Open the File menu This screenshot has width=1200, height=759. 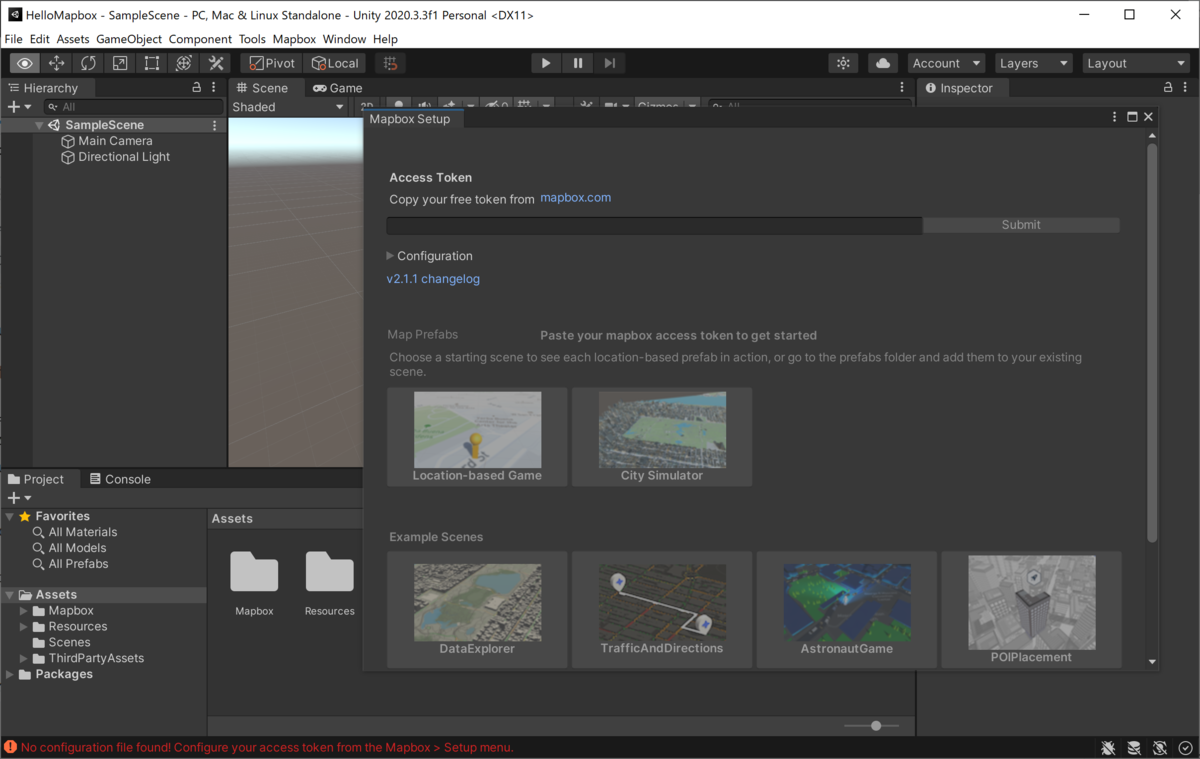[13, 39]
